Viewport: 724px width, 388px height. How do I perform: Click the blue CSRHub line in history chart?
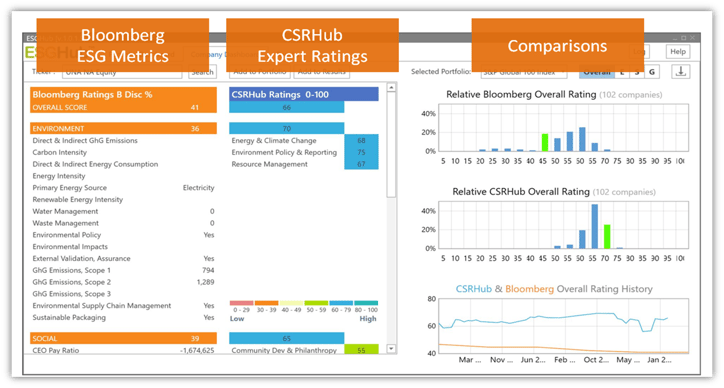(554, 318)
